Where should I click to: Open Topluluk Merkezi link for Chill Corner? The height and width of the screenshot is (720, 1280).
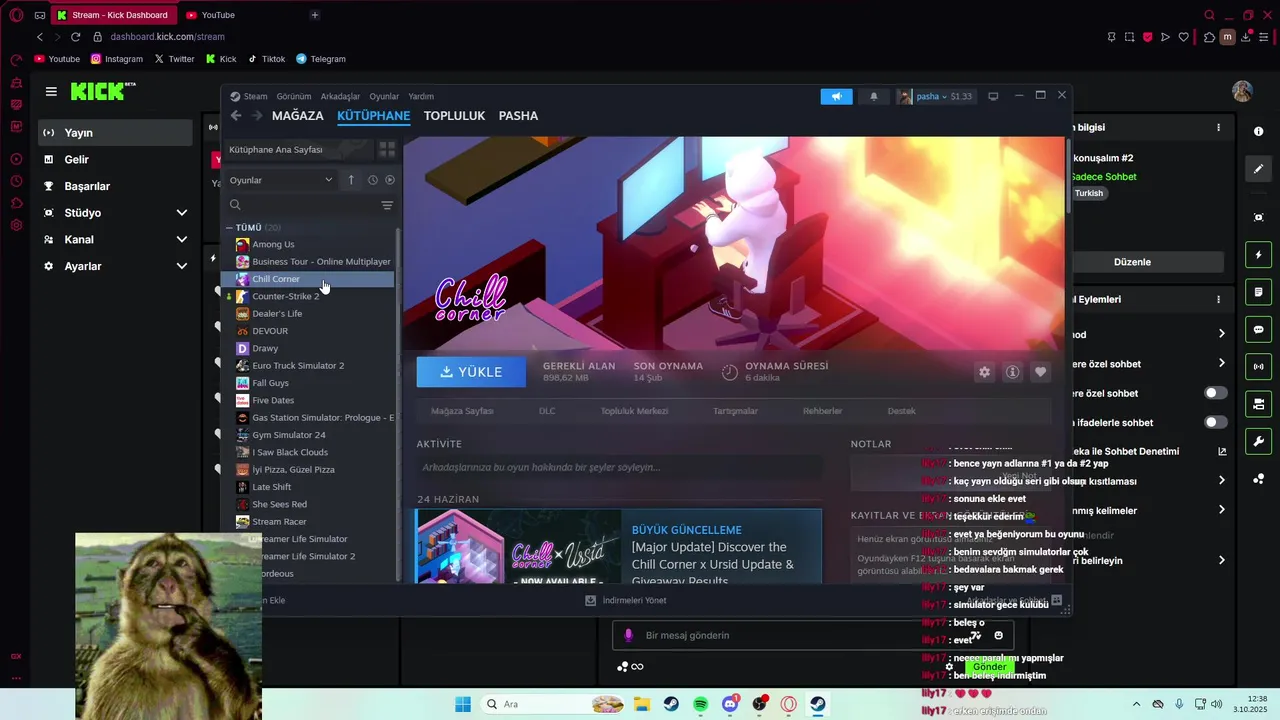click(x=634, y=411)
